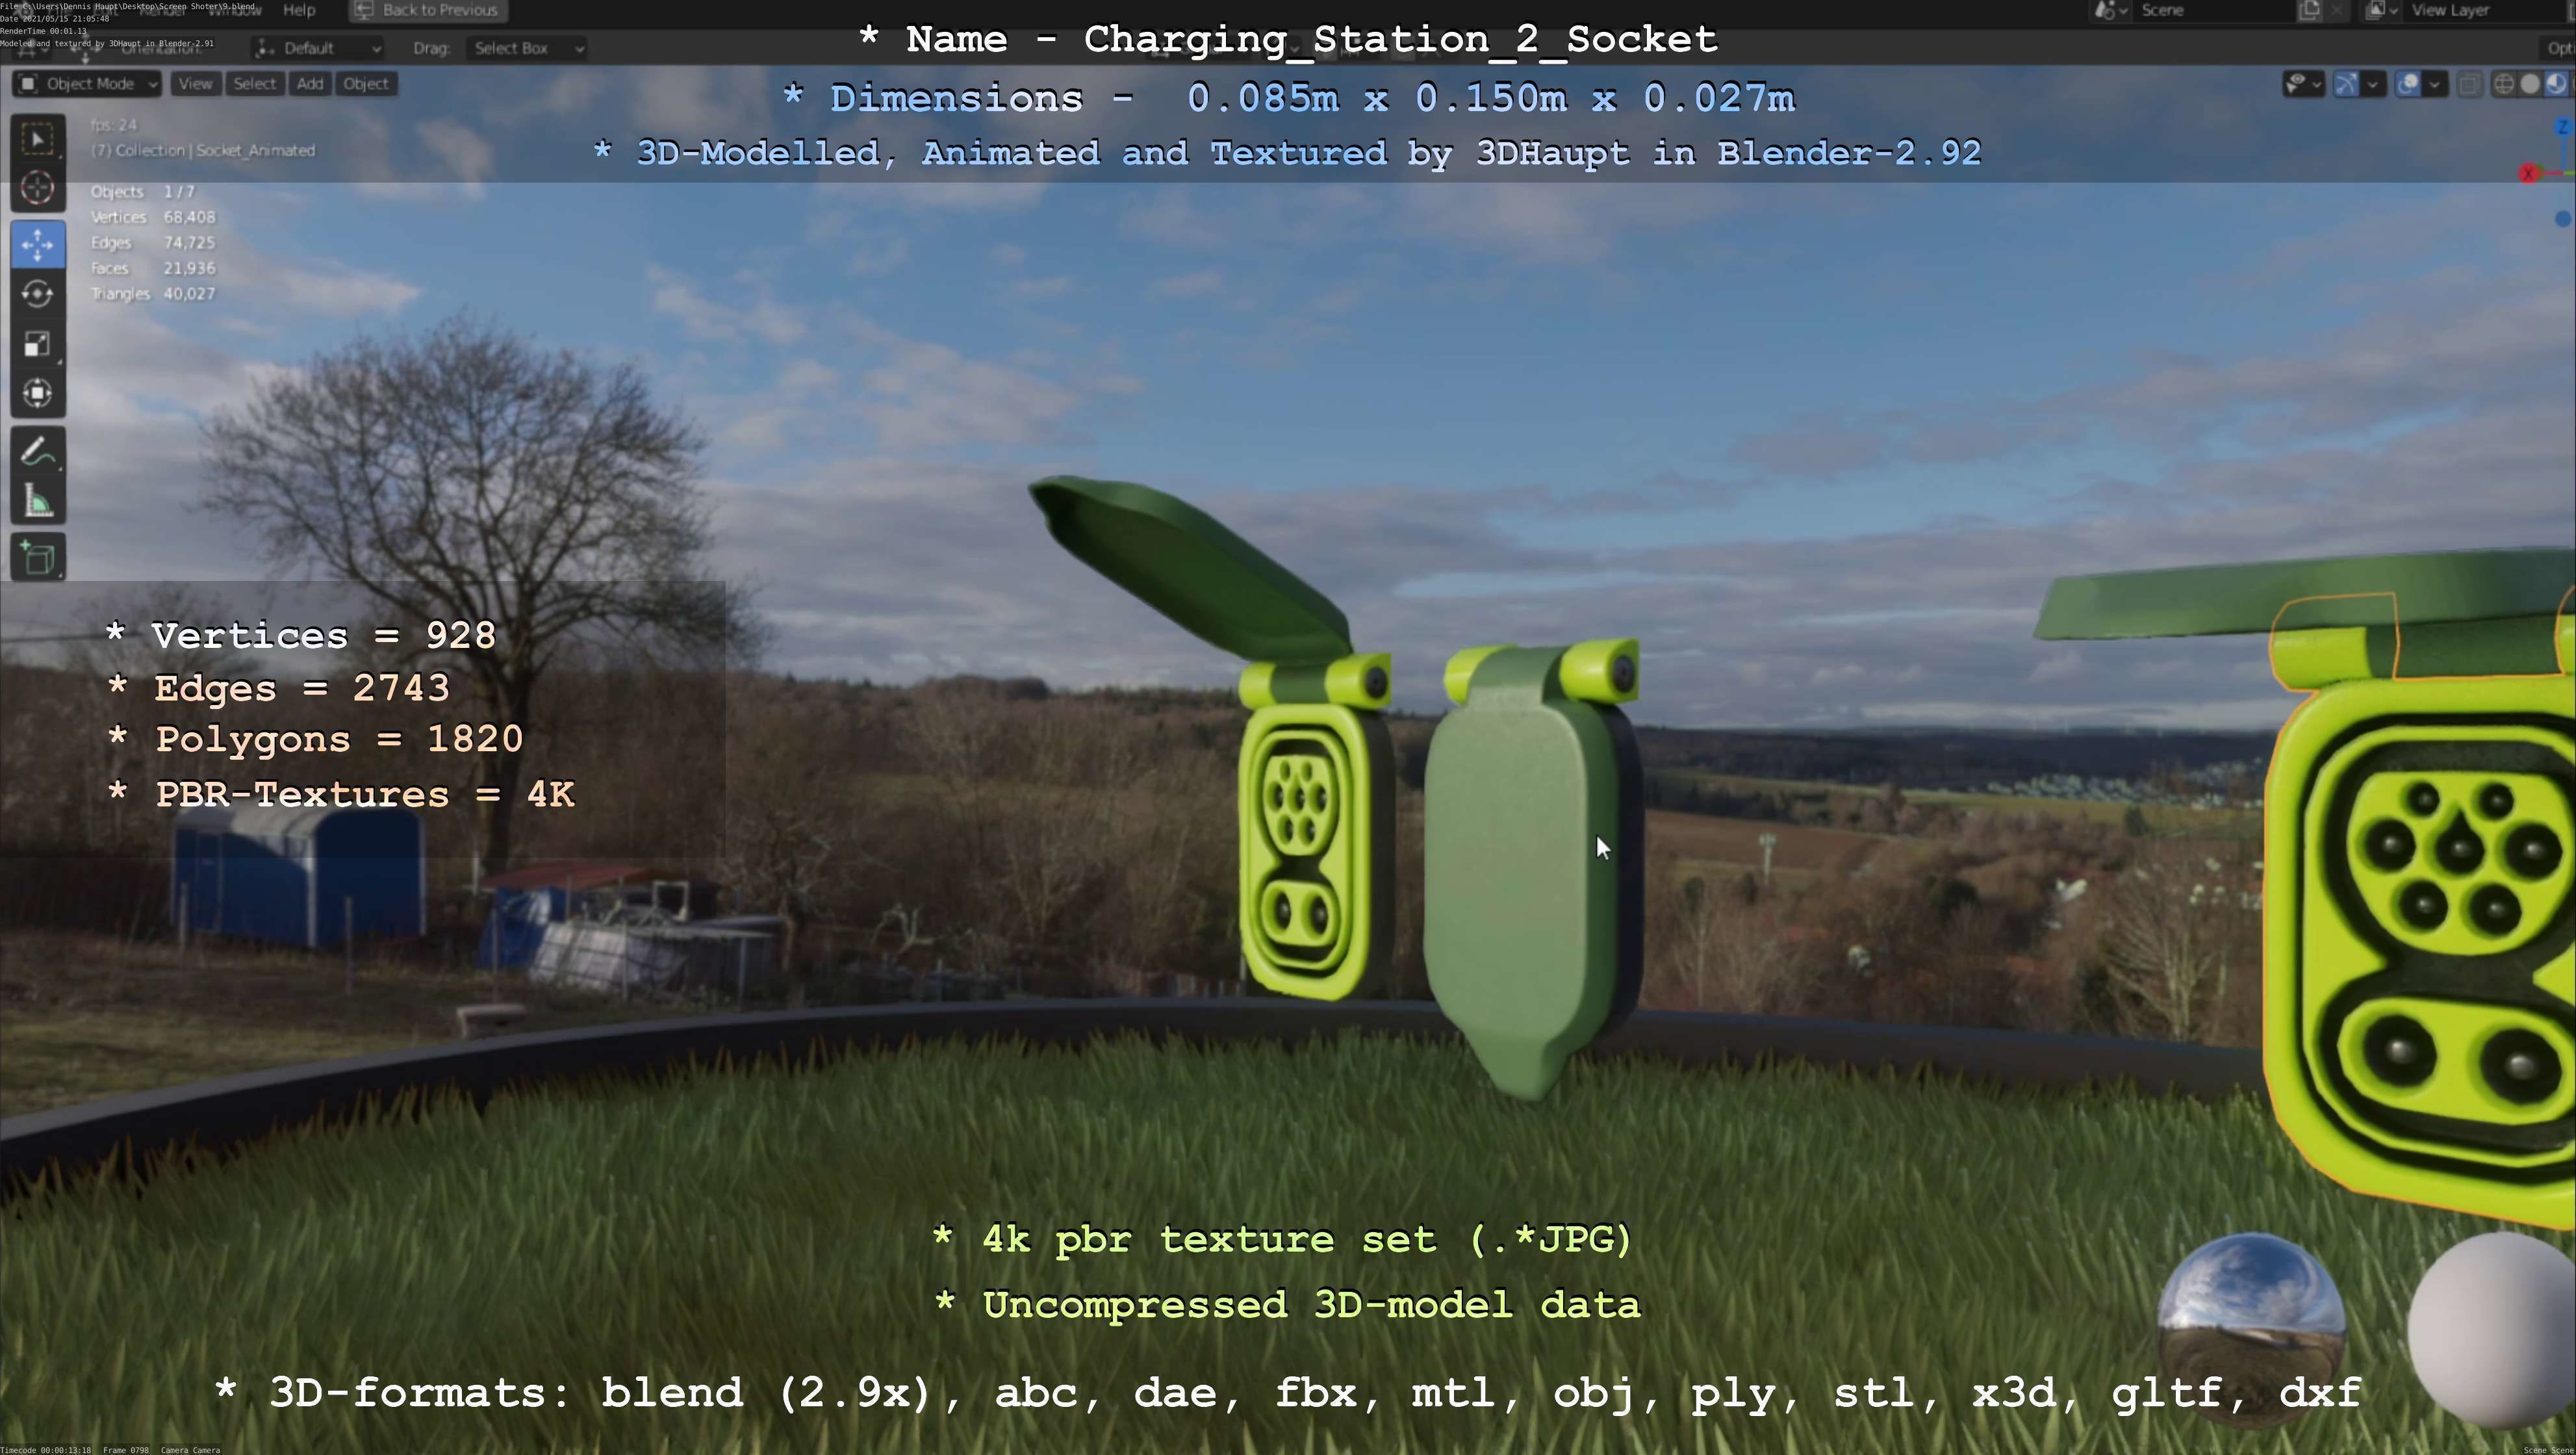Open the Default orientation dropdown
The image size is (2576, 1455).
318,48
